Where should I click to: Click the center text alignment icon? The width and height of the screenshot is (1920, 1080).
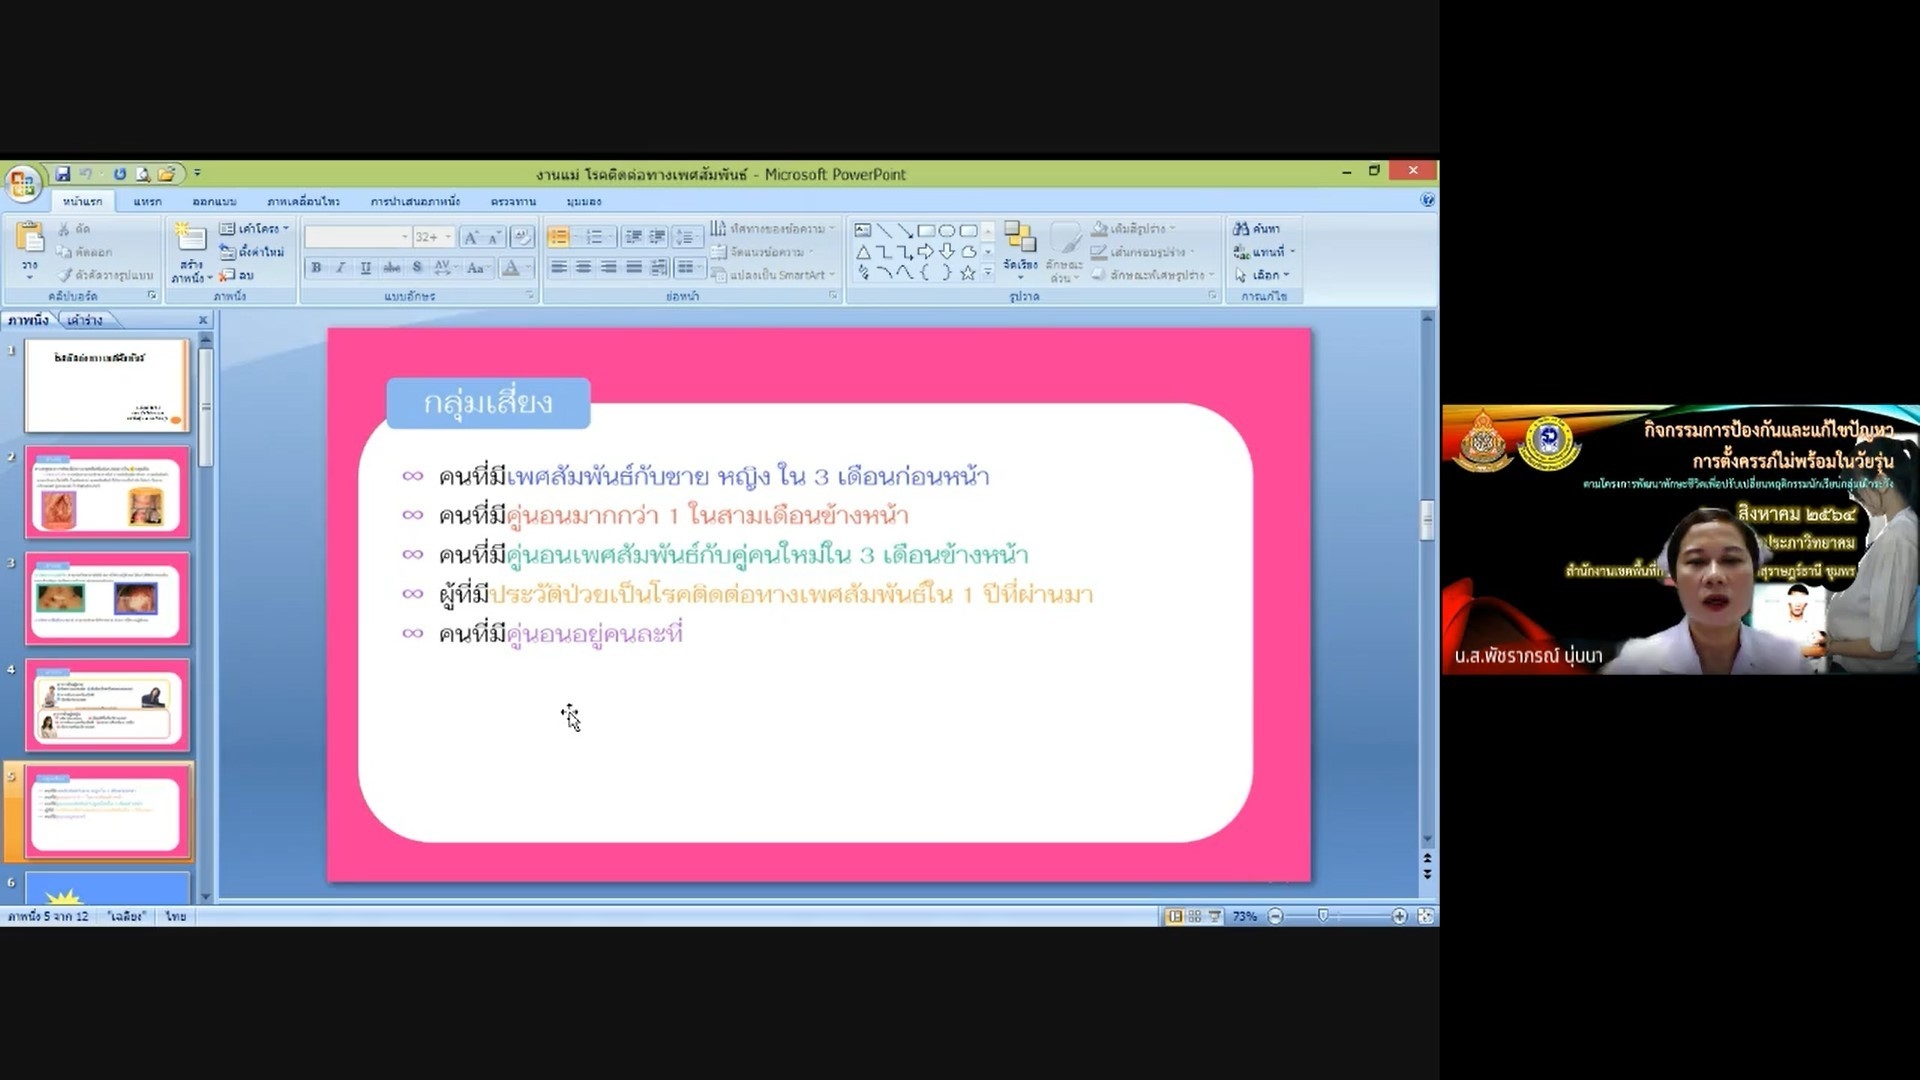[583, 267]
